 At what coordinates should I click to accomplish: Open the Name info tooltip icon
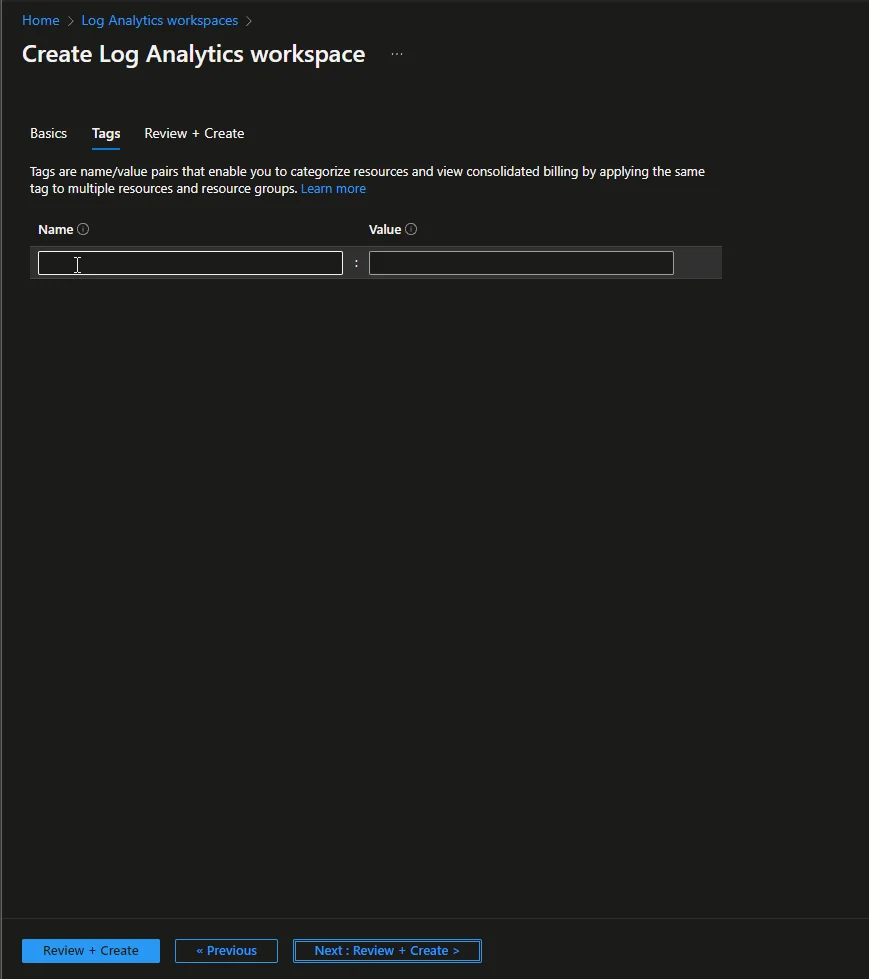coord(83,229)
